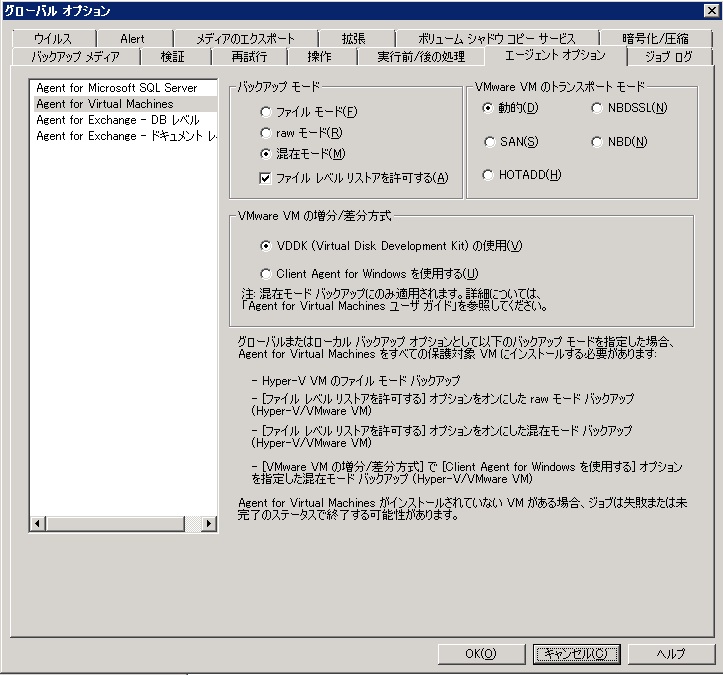Open the バックアップ メディア tab

click(75, 56)
